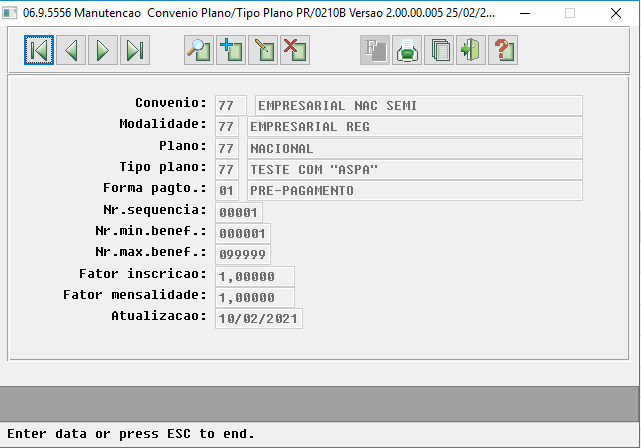
Task: Print using the printer icon
Action: (x=407, y=50)
